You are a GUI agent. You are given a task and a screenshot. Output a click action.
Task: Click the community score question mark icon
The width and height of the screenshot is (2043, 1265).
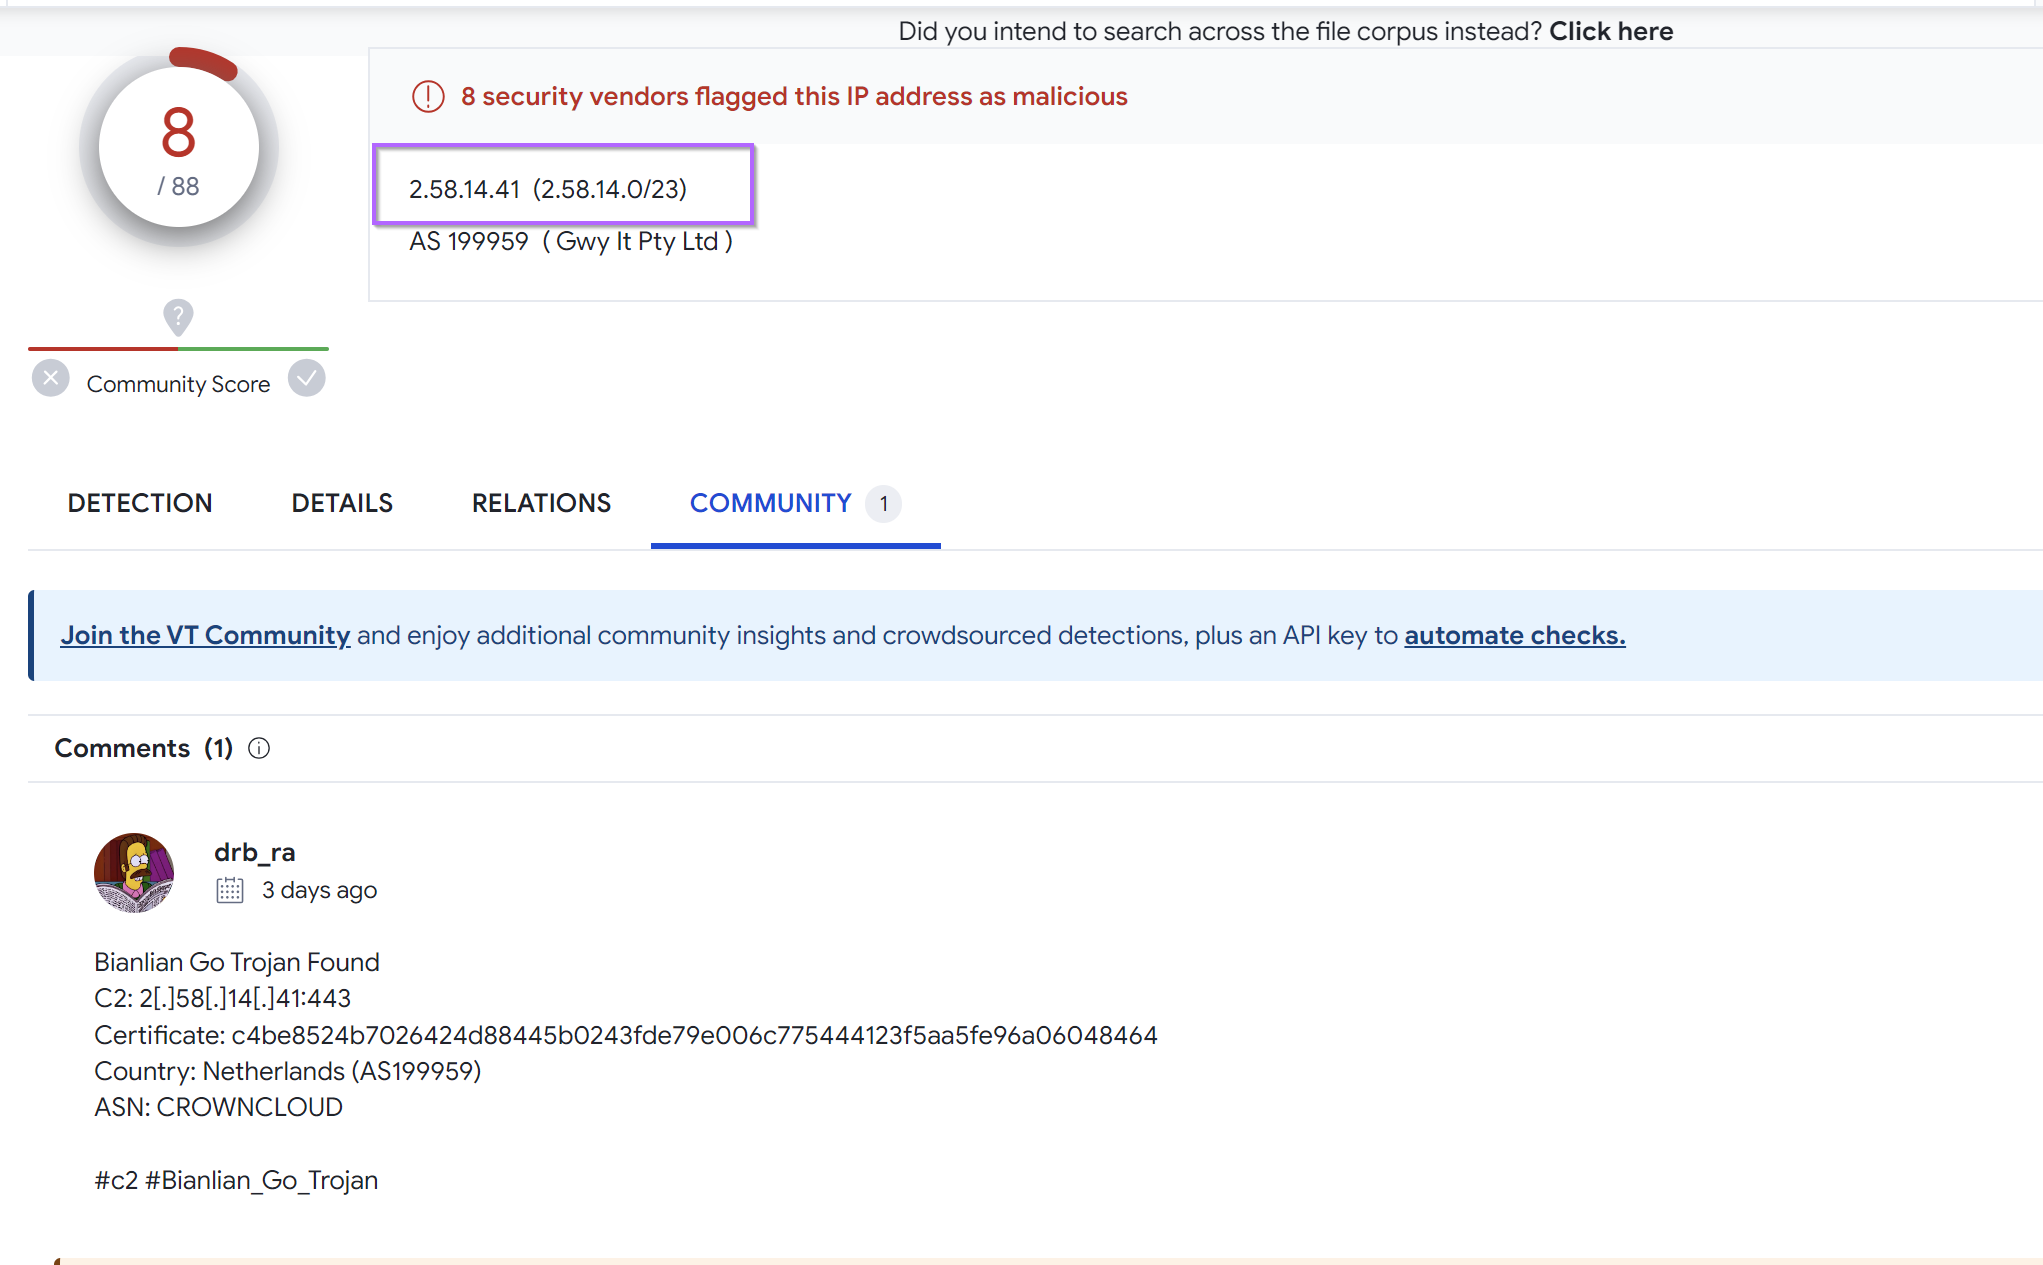pos(177,315)
